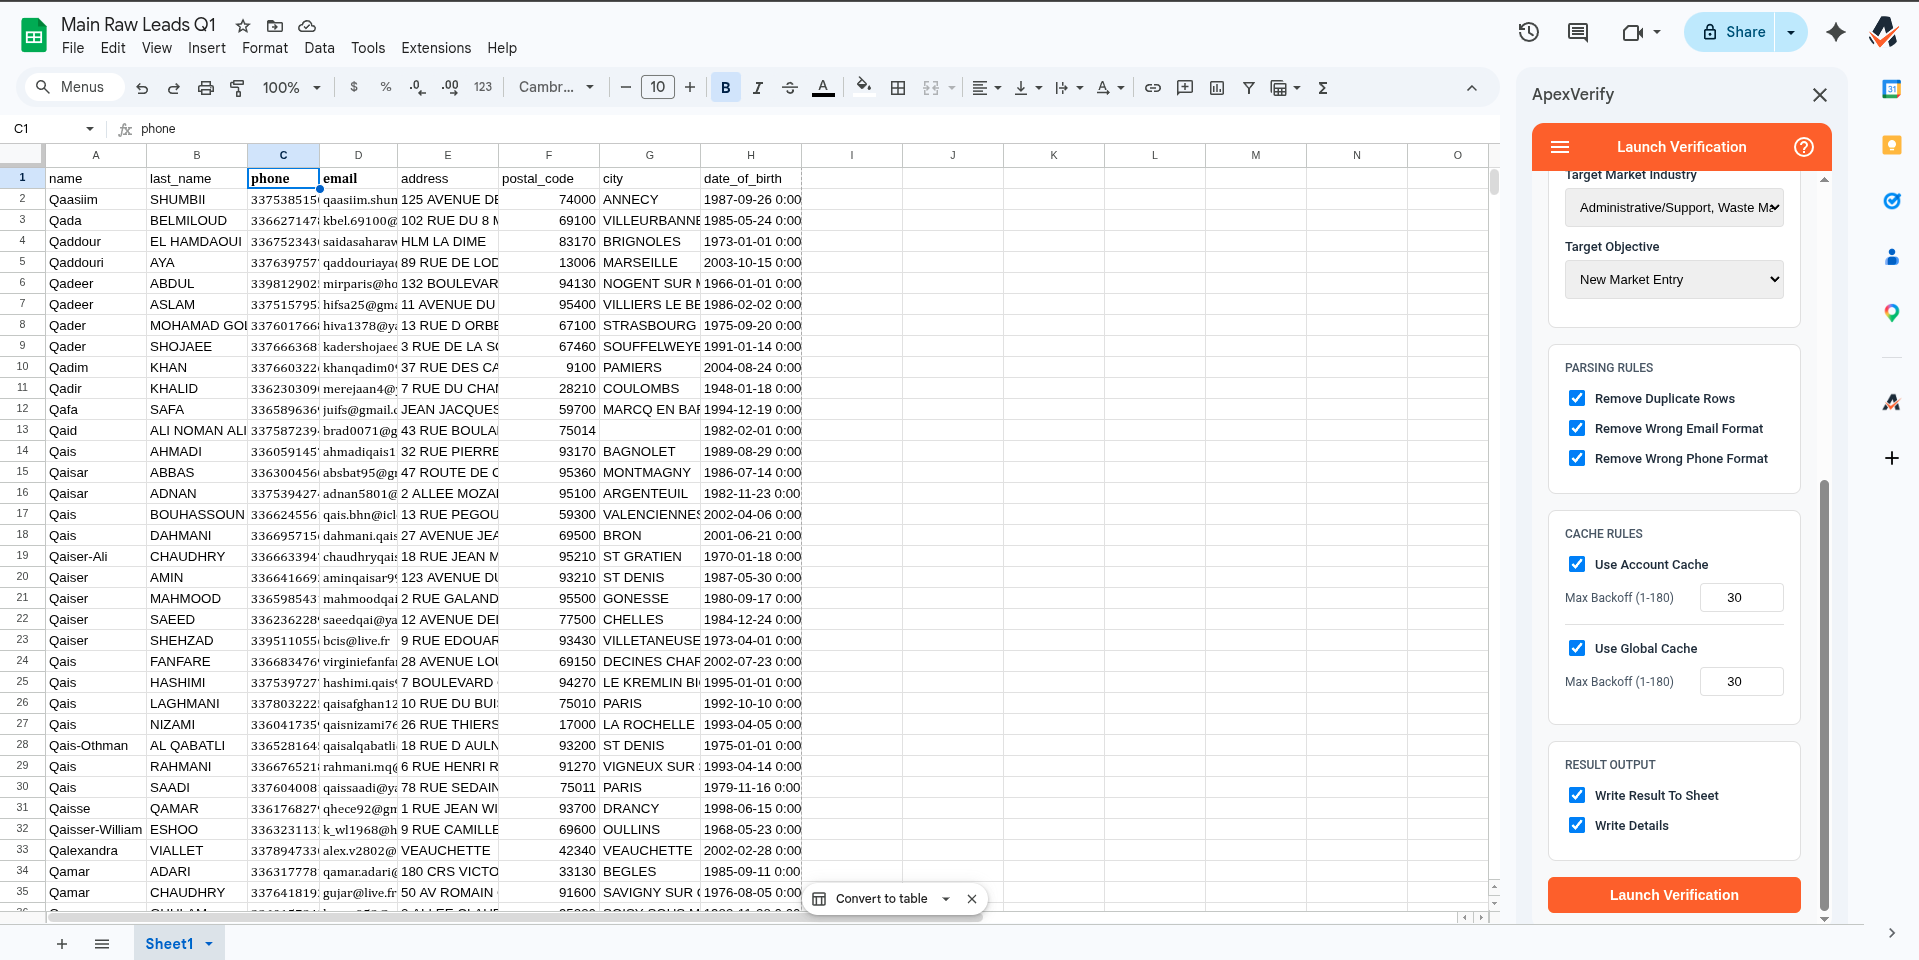Click the Share button
The image size is (1919, 960).
[1734, 32]
